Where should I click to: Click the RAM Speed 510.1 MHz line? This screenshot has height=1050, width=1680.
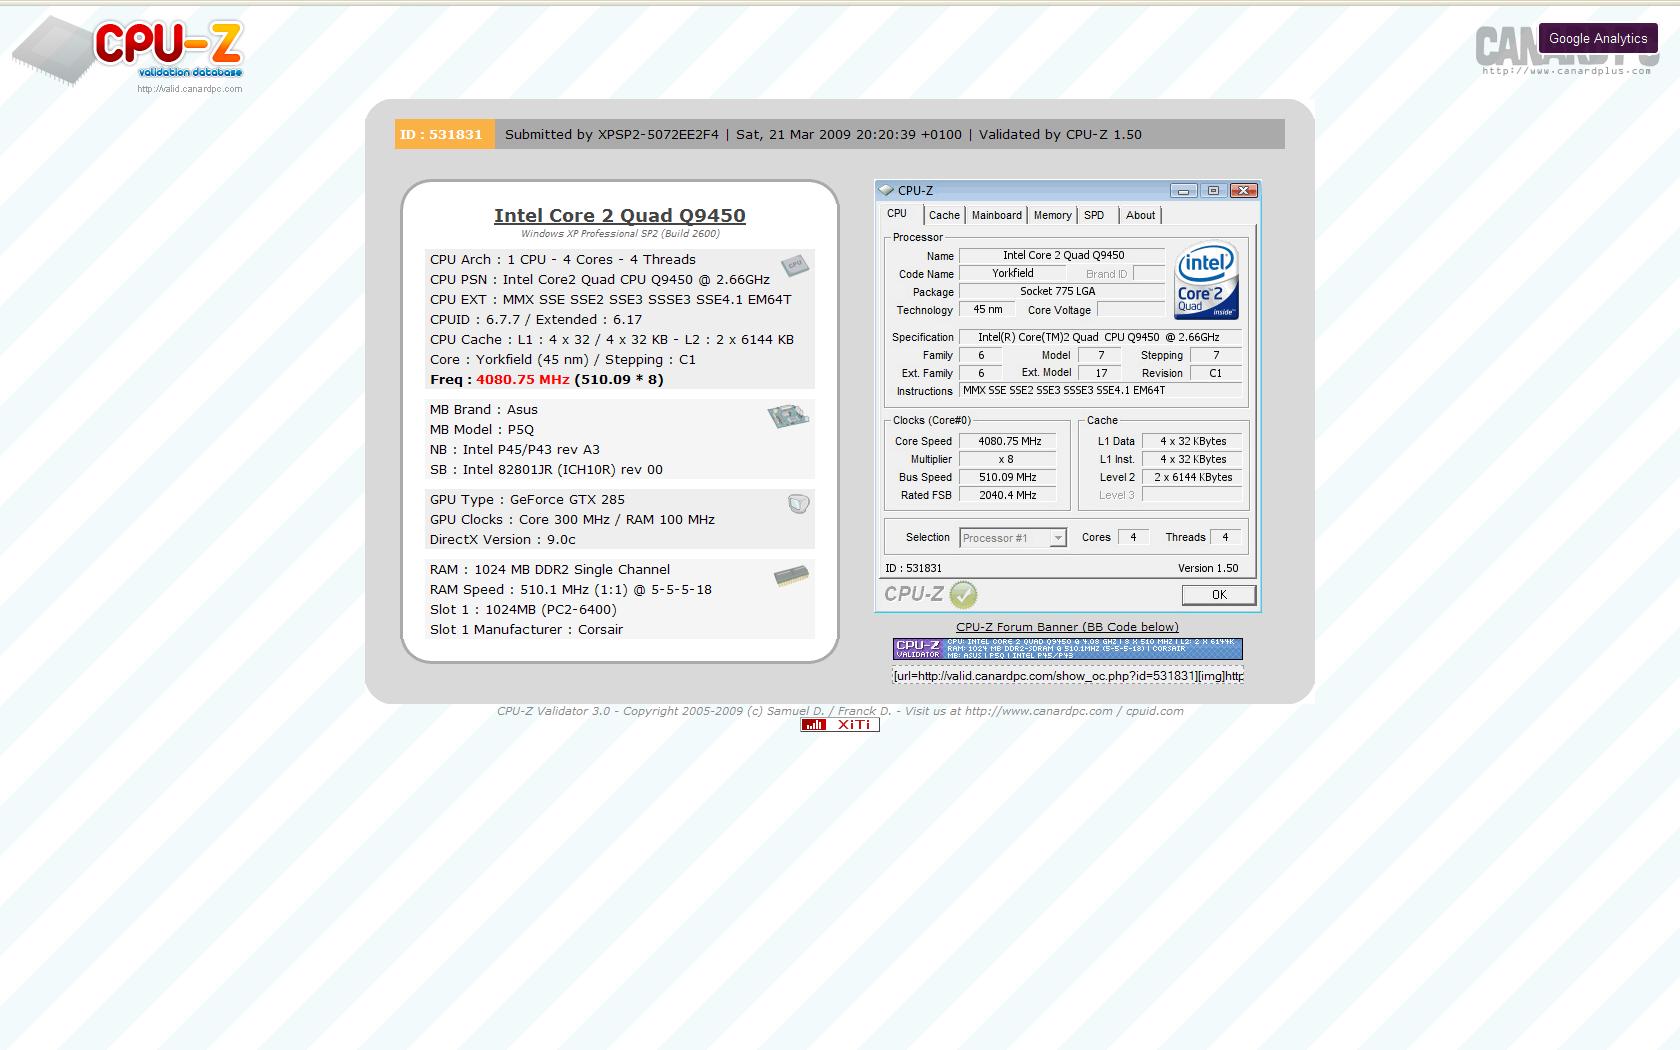(x=571, y=590)
